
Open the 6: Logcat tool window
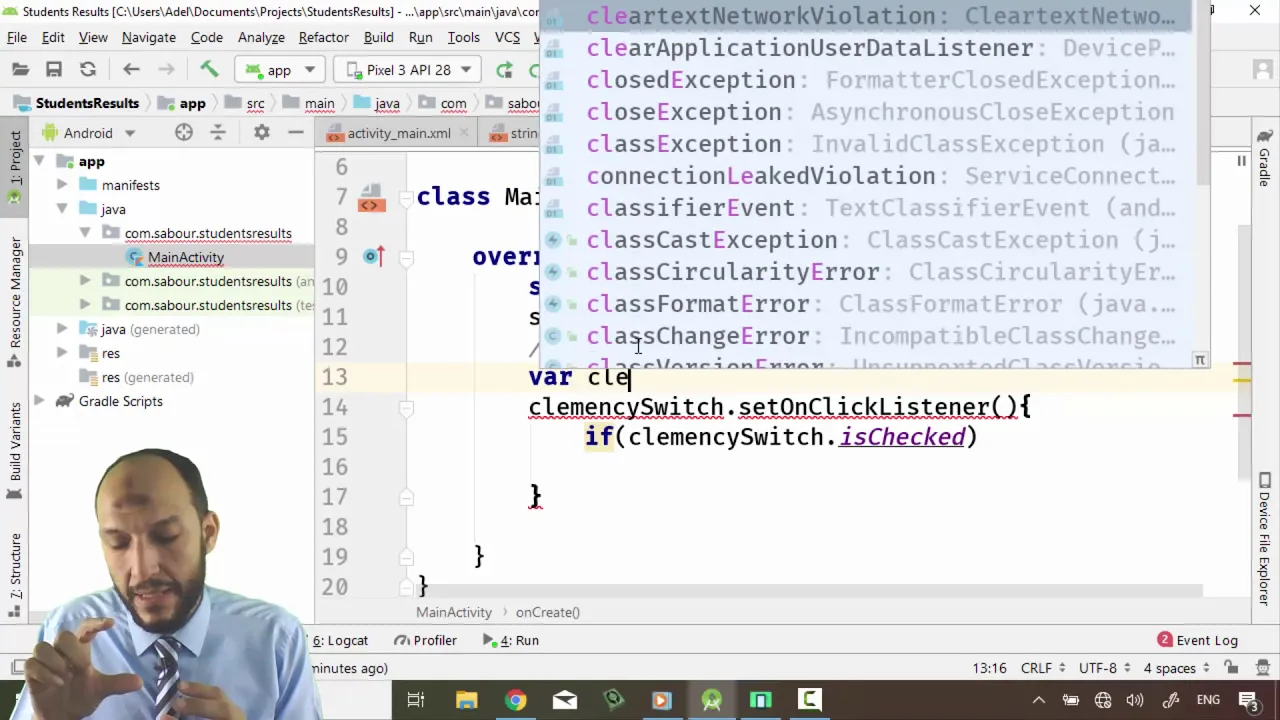[x=340, y=640]
